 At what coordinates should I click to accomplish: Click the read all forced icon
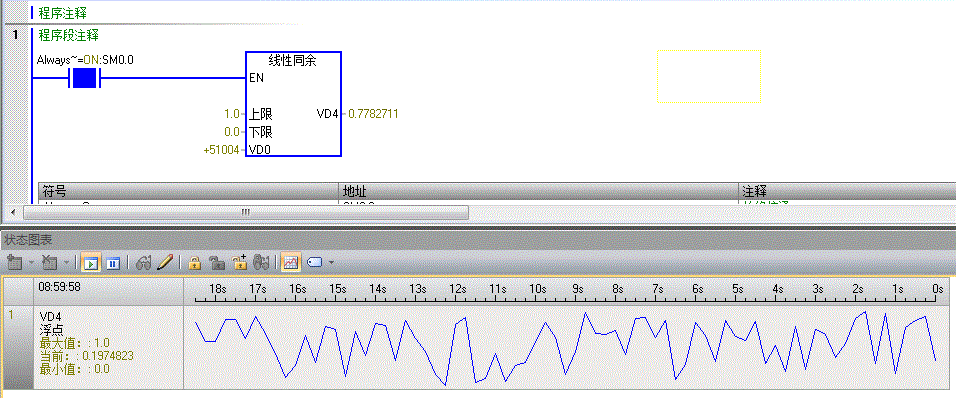tap(262, 263)
